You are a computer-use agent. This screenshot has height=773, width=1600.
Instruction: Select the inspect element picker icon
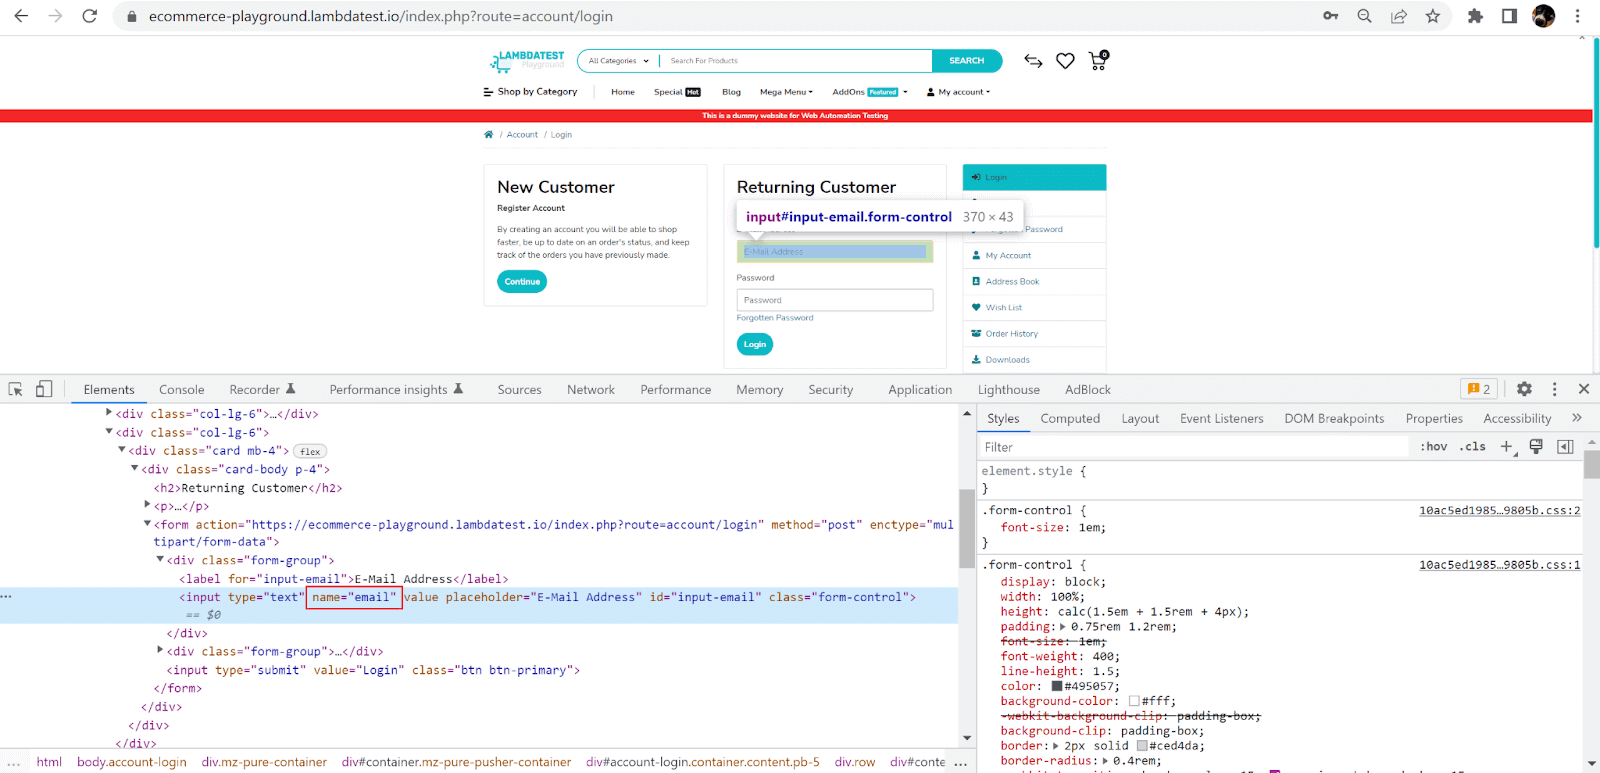16,389
